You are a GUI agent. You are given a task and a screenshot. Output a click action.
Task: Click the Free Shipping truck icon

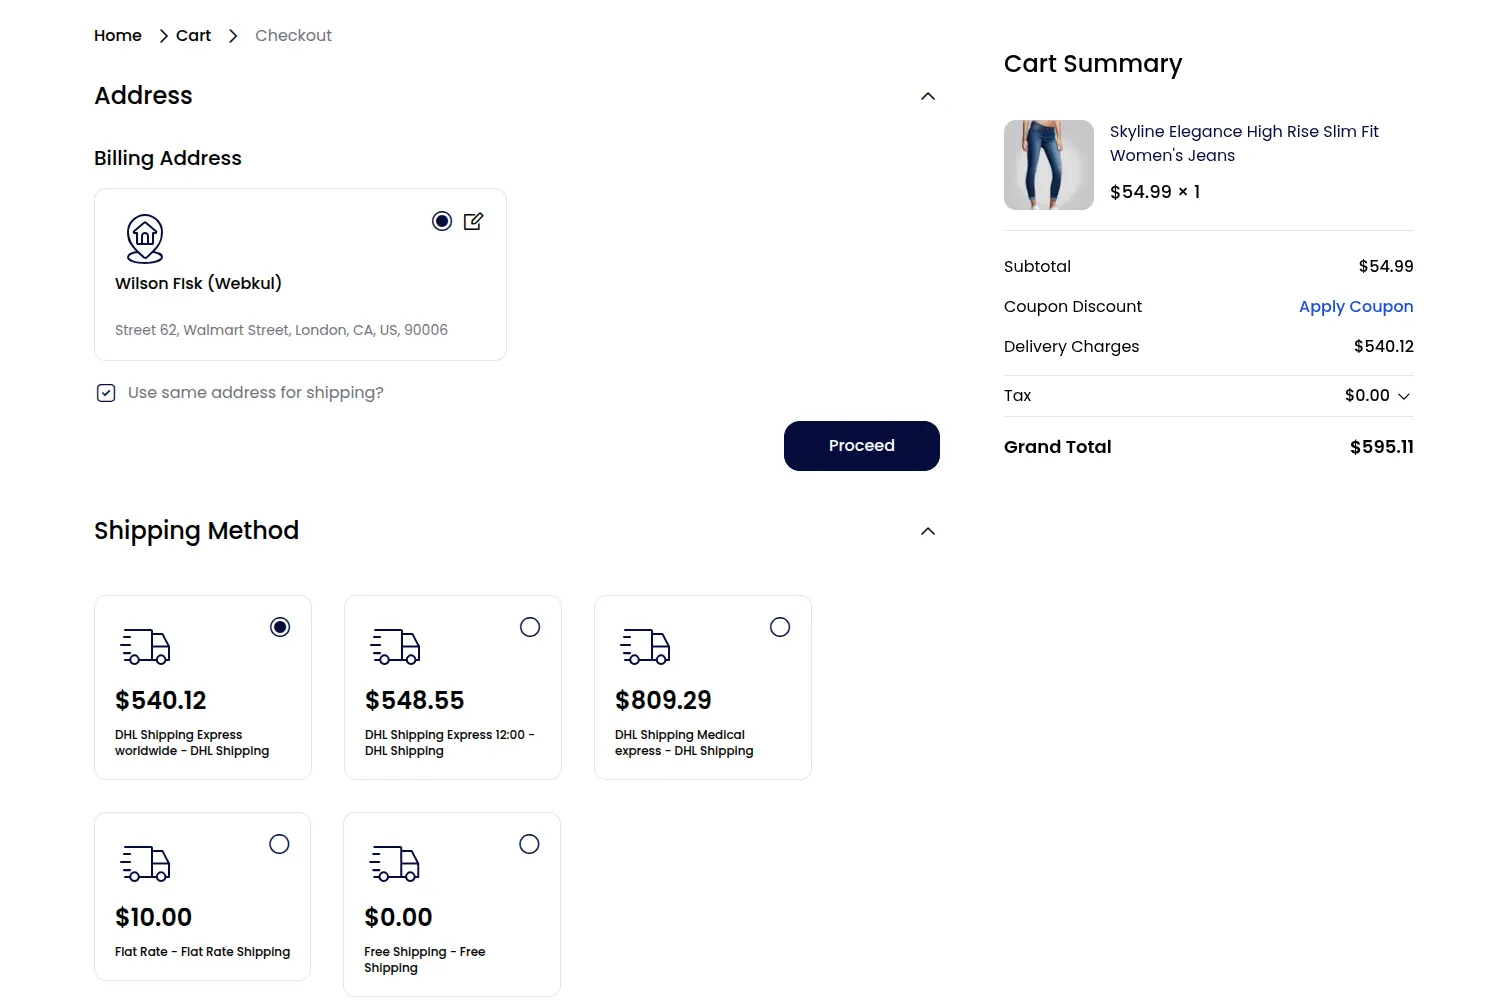[x=396, y=863]
